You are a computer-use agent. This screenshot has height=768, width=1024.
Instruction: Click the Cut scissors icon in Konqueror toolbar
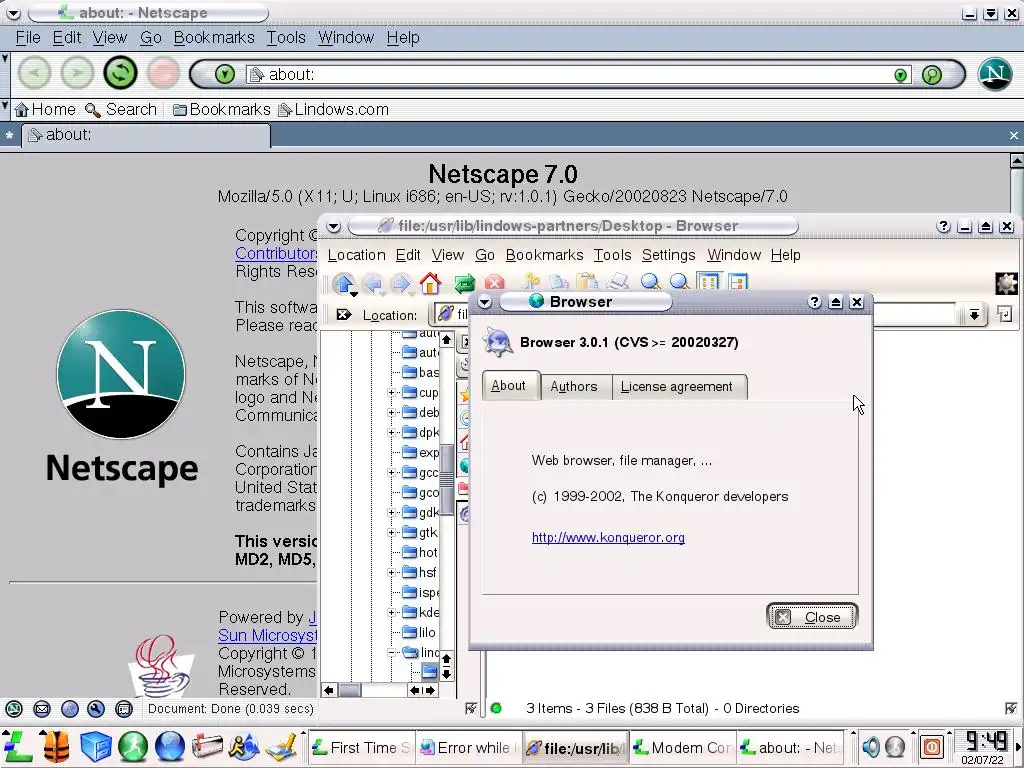530,282
